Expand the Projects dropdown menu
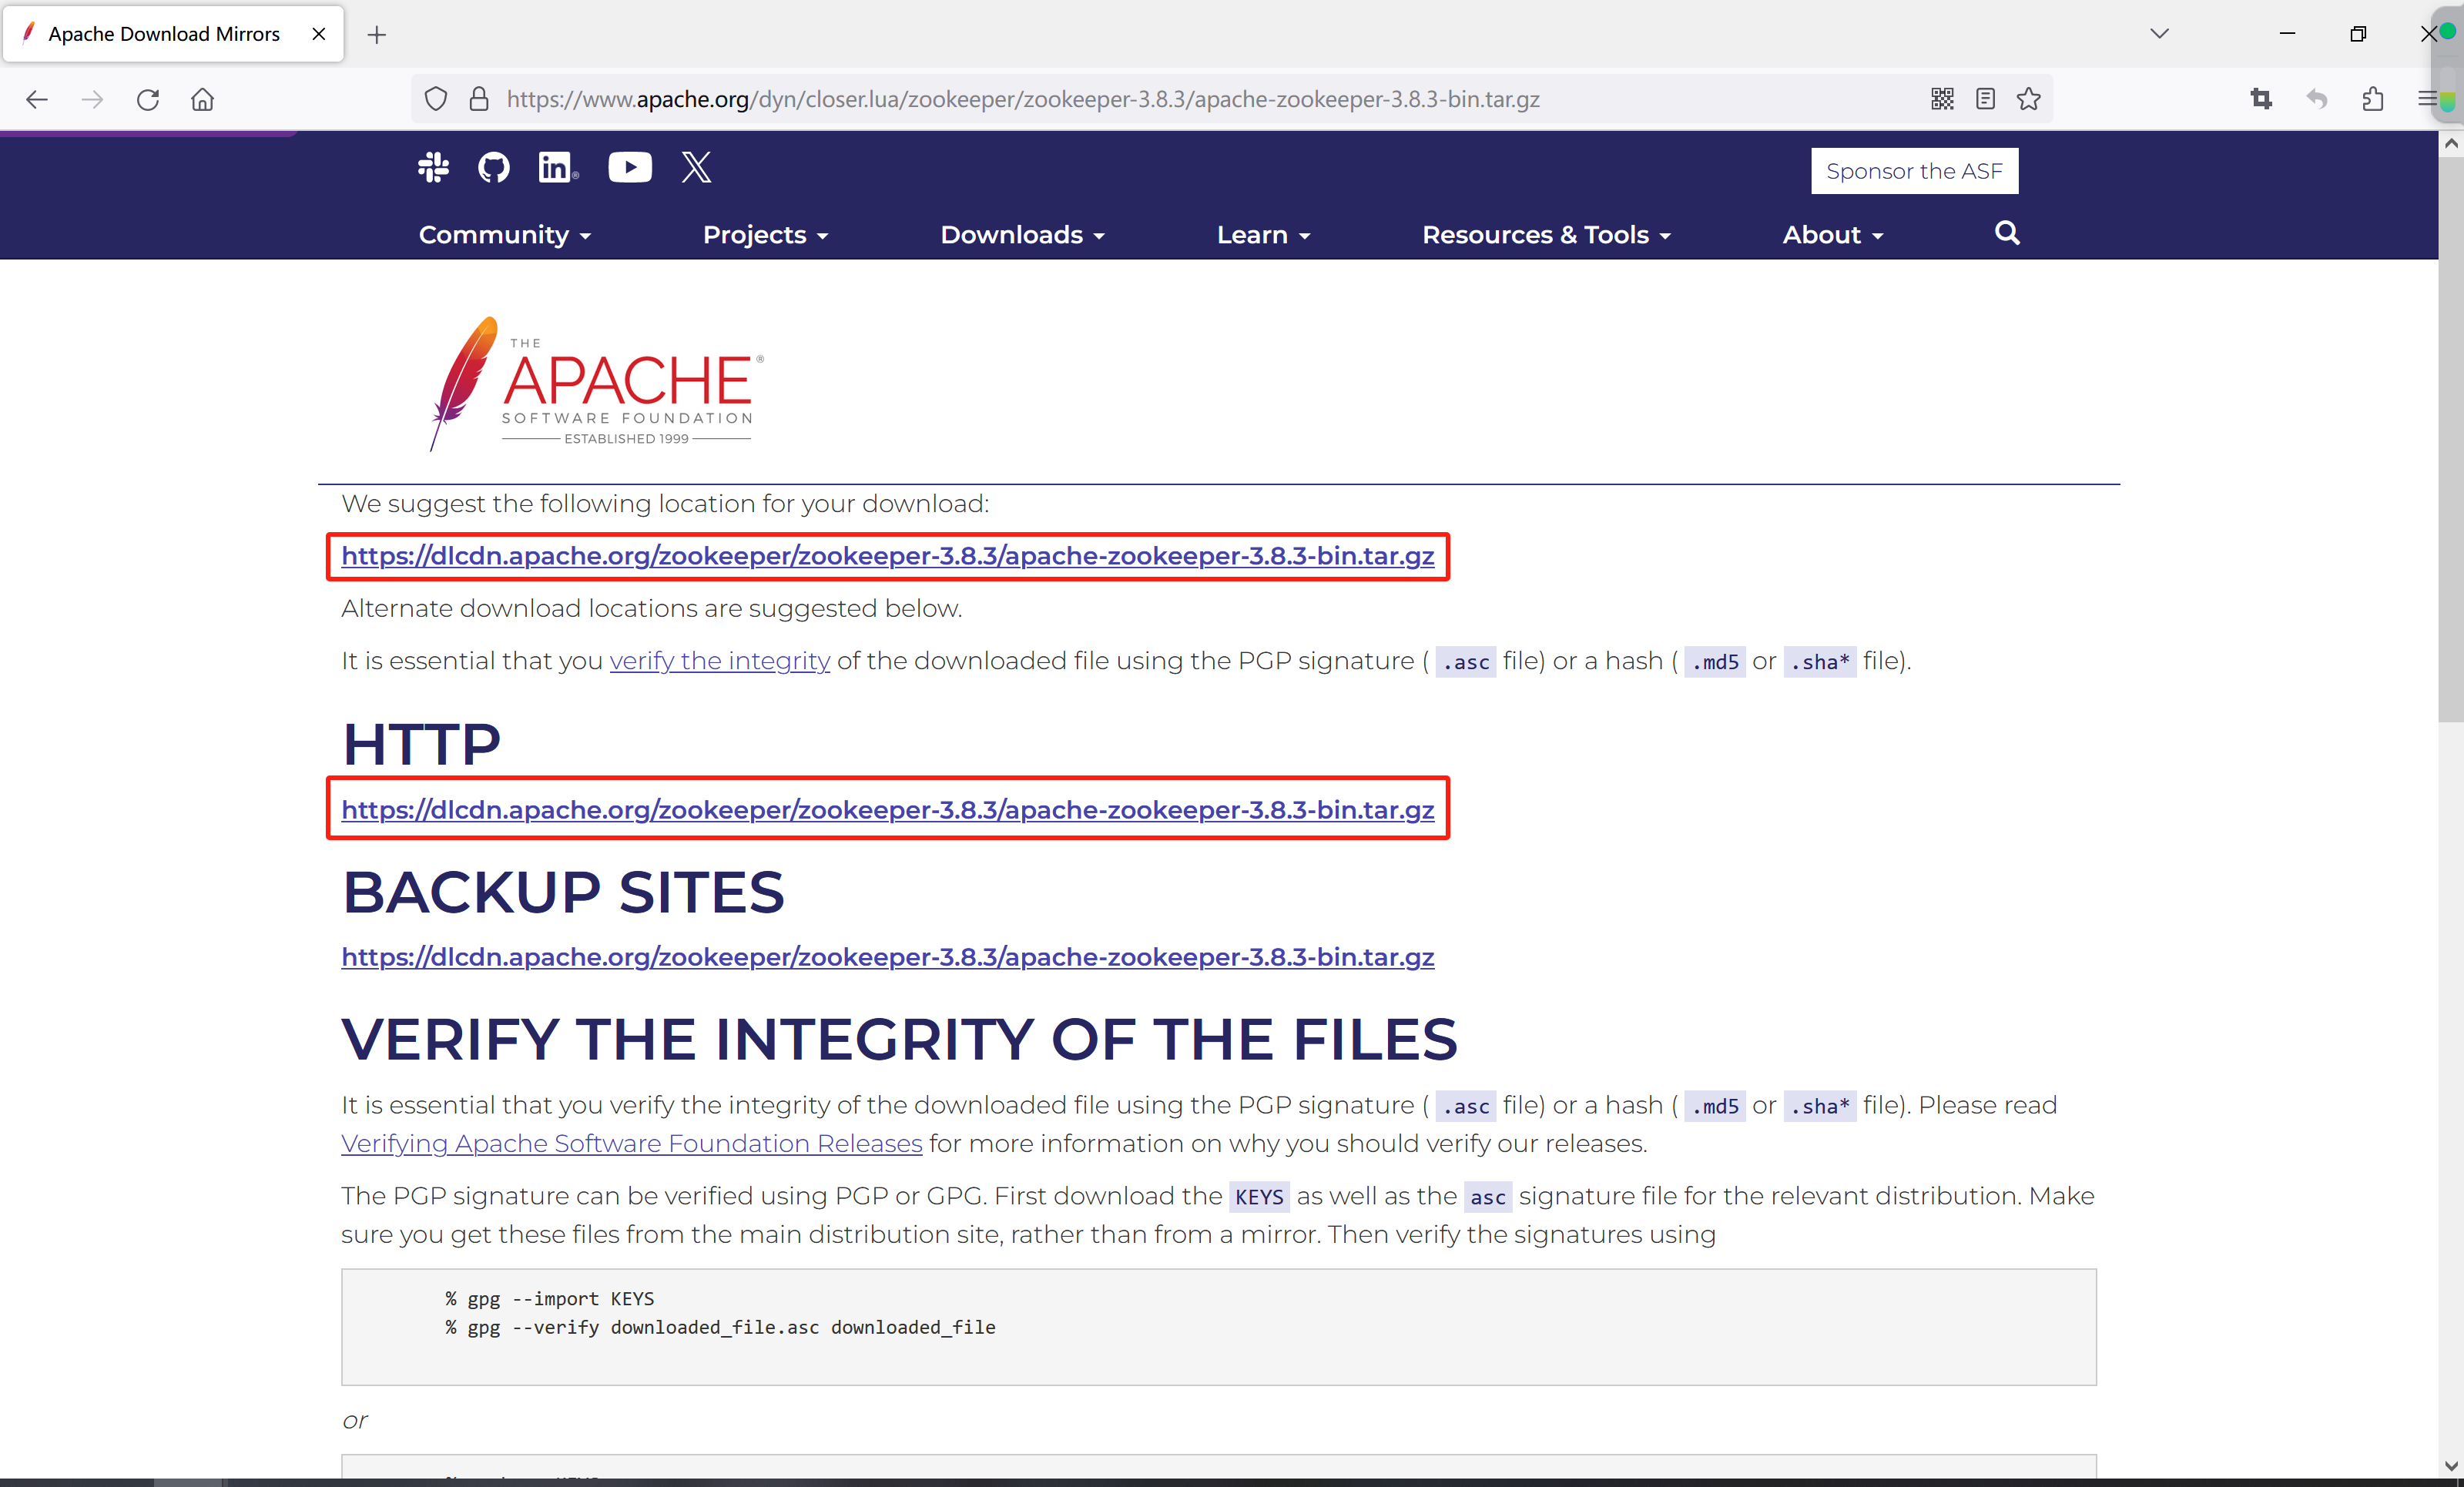The width and height of the screenshot is (2464, 1487). click(x=765, y=235)
